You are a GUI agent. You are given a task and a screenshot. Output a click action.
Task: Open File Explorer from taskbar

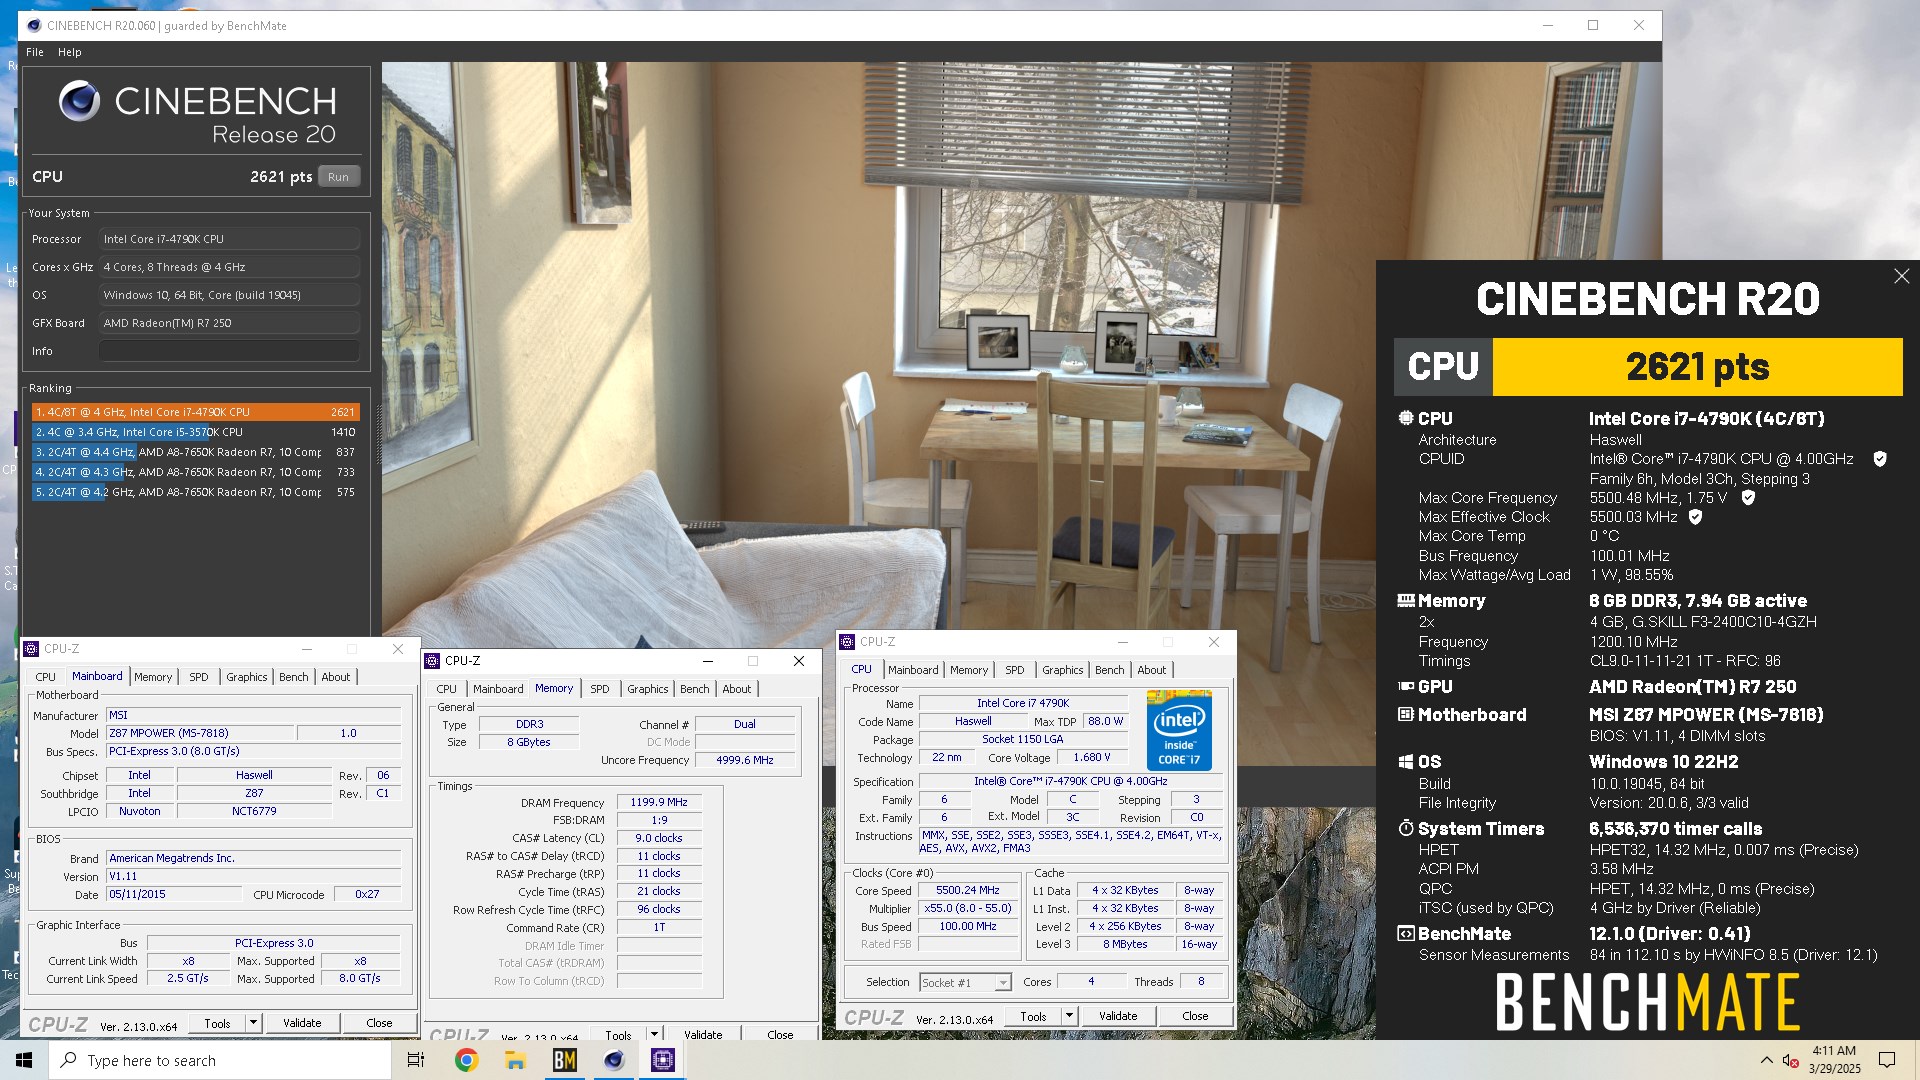pyautogui.click(x=515, y=1060)
